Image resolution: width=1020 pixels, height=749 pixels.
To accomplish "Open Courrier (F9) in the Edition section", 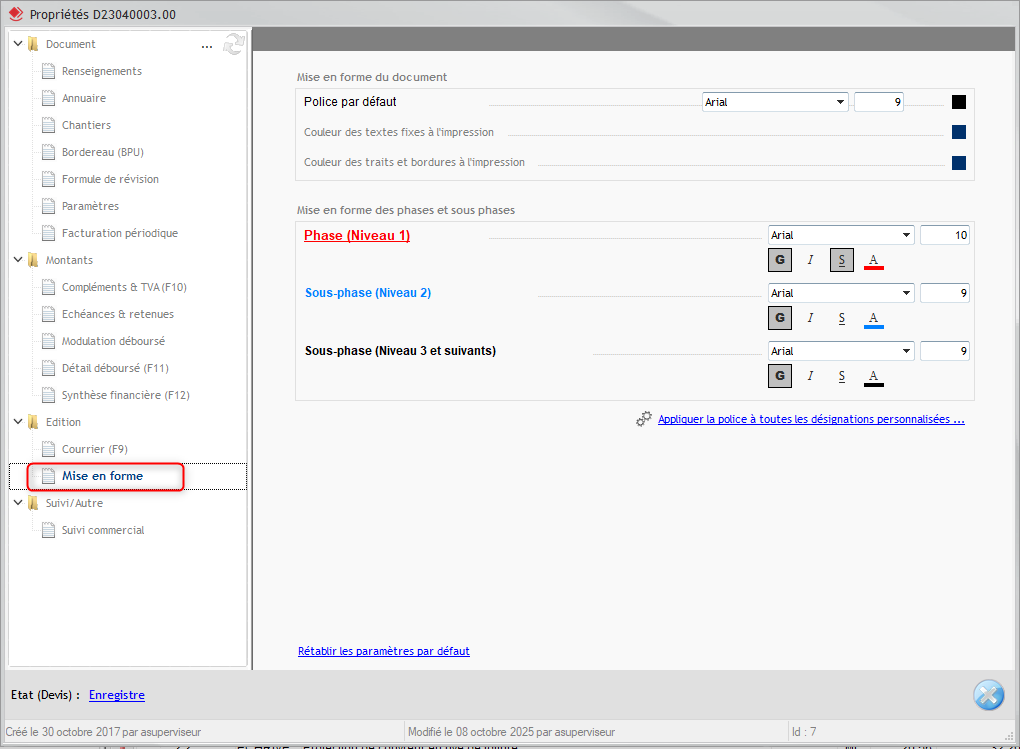I will point(95,449).
